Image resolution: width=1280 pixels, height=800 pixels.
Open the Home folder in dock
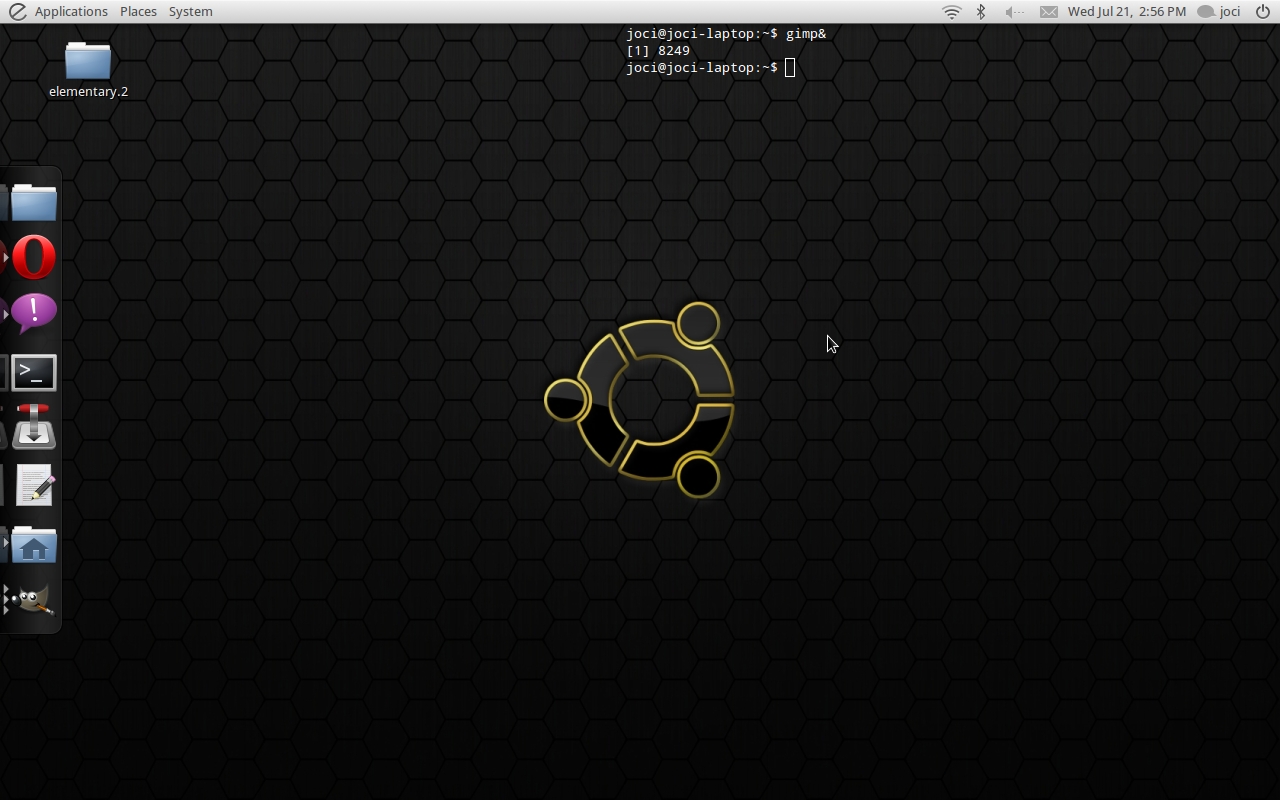pyautogui.click(x=34, y=545)
